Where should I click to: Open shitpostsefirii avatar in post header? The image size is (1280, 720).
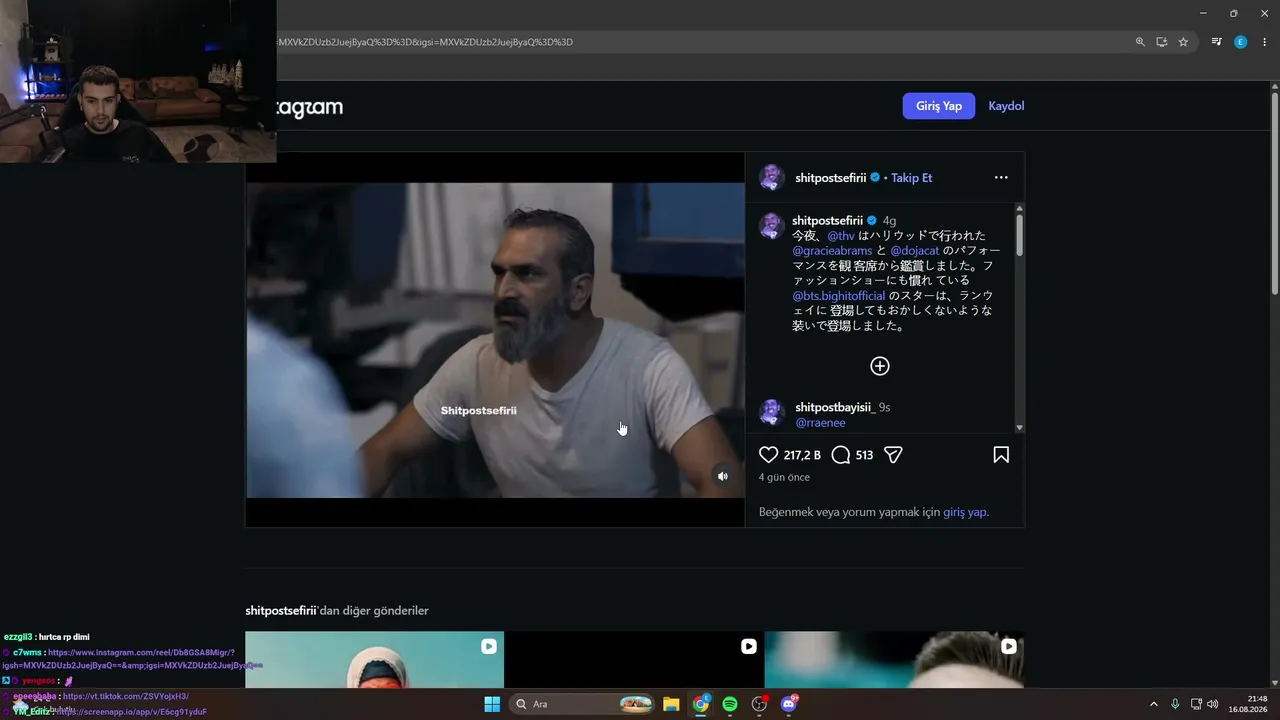771,178
